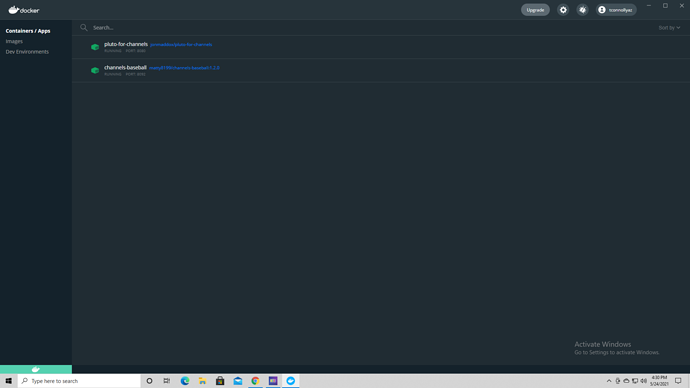
Task: Click Docker engine whale status indicator
Action: tap(36, 369)
